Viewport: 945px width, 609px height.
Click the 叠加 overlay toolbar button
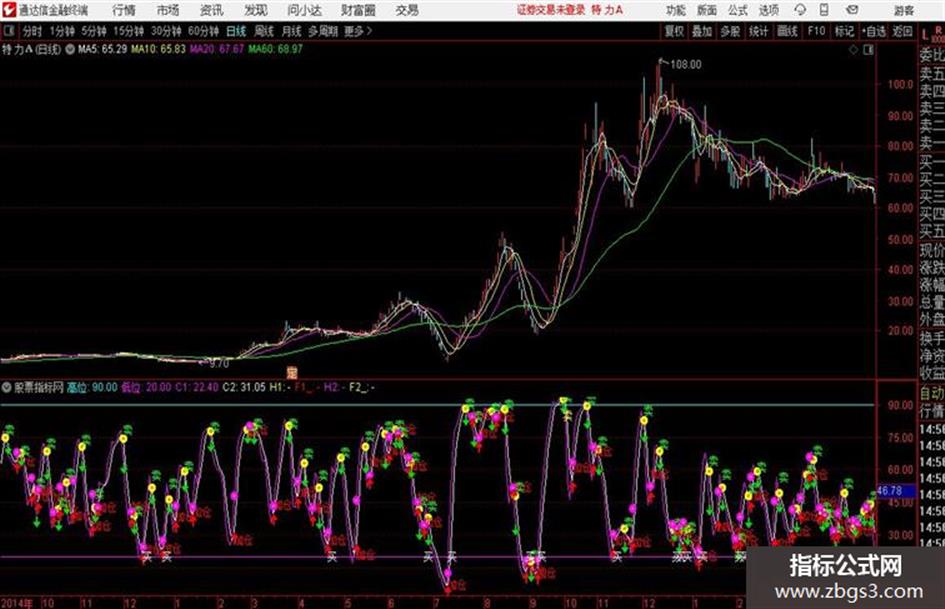pos(702,31)
